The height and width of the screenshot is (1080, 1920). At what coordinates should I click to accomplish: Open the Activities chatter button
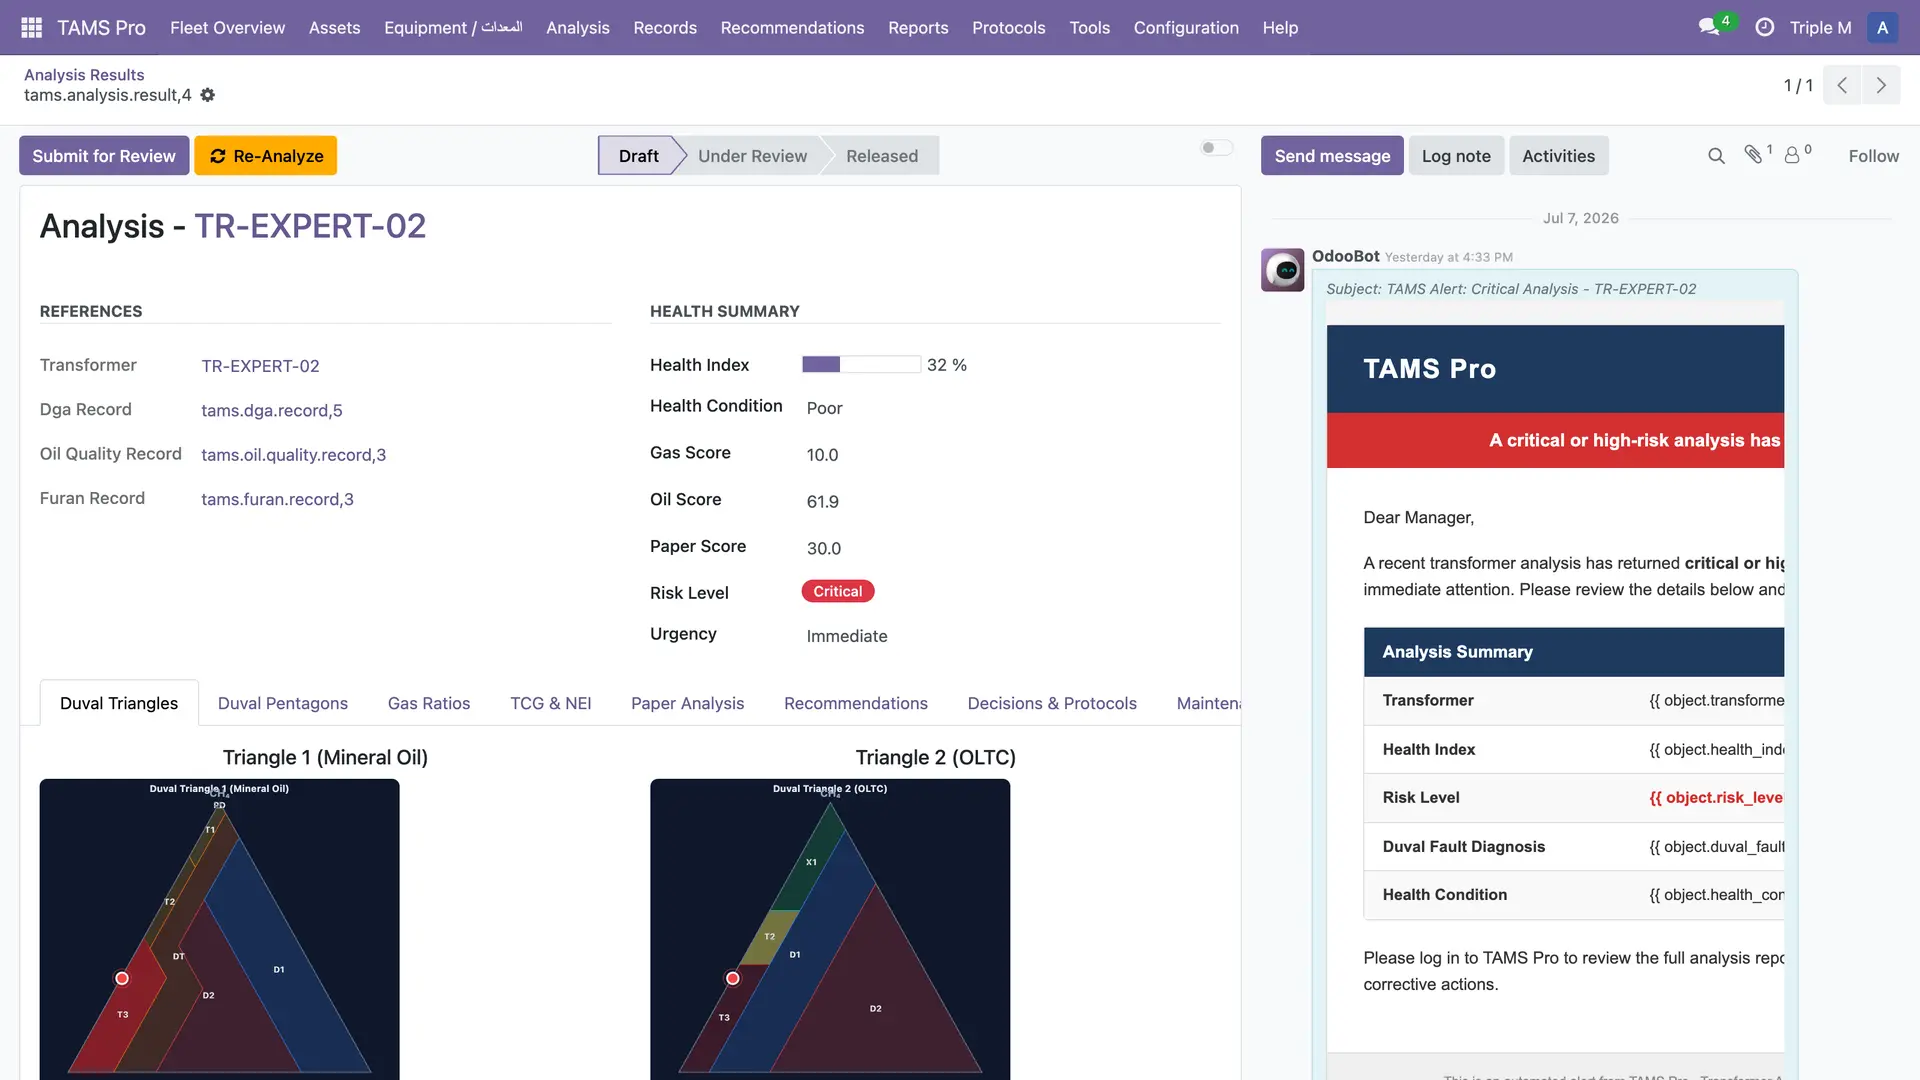click(x=1558, y=156)
